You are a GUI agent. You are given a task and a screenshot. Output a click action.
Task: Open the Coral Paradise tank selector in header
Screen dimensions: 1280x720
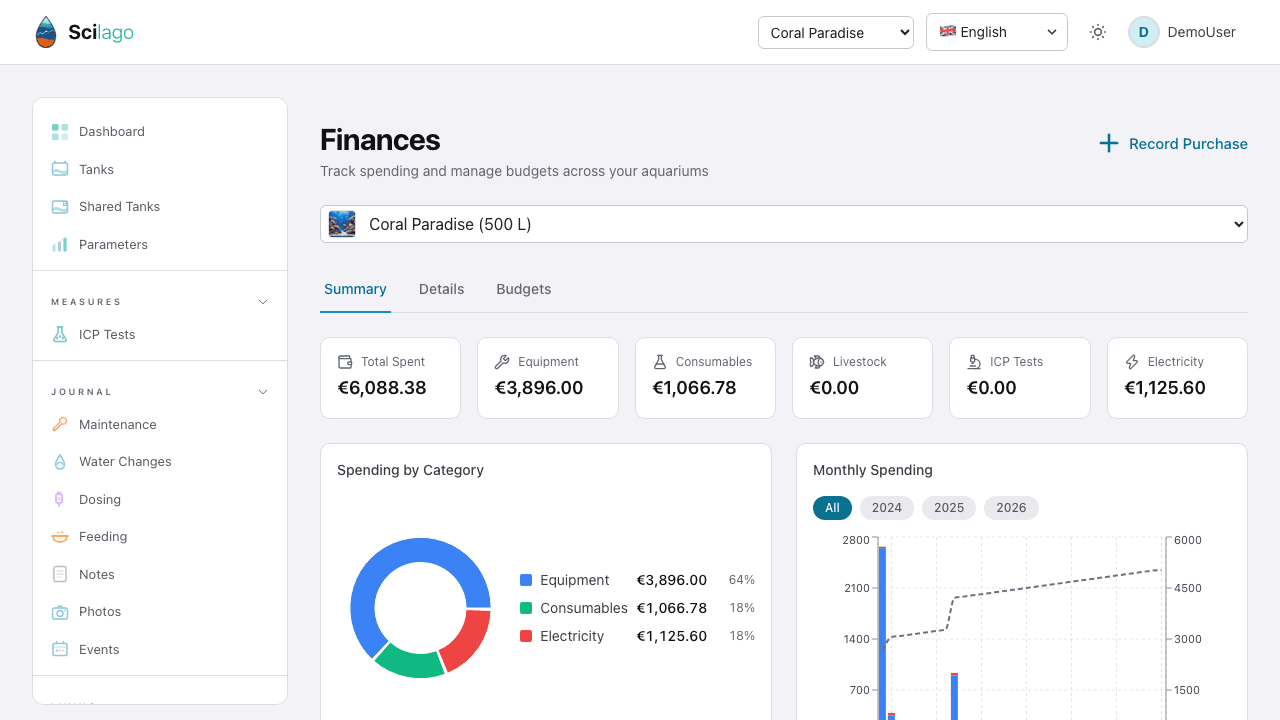point(836,32)
